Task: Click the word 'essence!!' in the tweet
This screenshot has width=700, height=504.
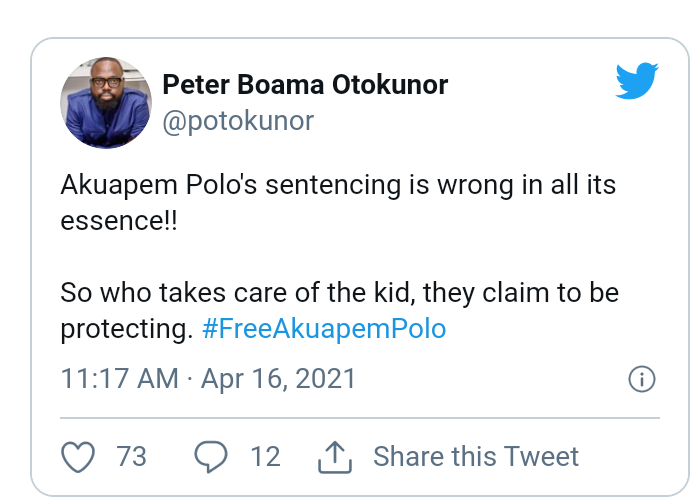Action: [x=119, y=221]
